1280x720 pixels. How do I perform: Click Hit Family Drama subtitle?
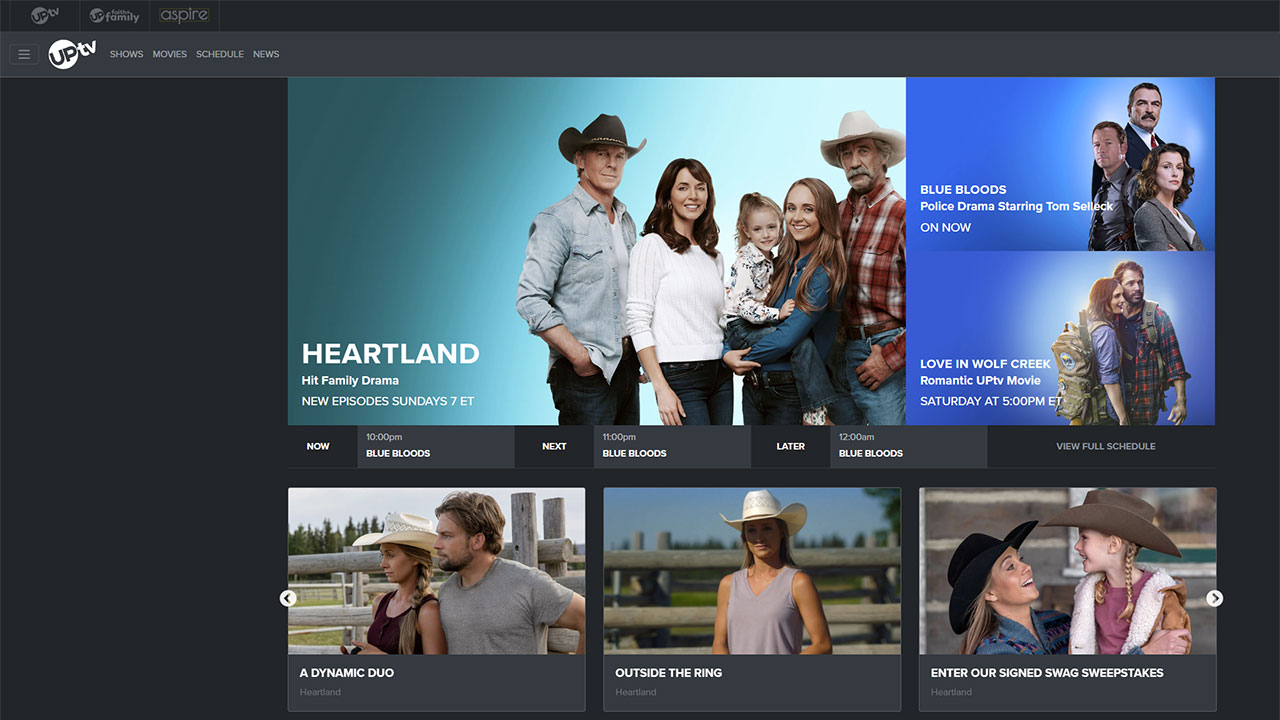pos(350,380)
